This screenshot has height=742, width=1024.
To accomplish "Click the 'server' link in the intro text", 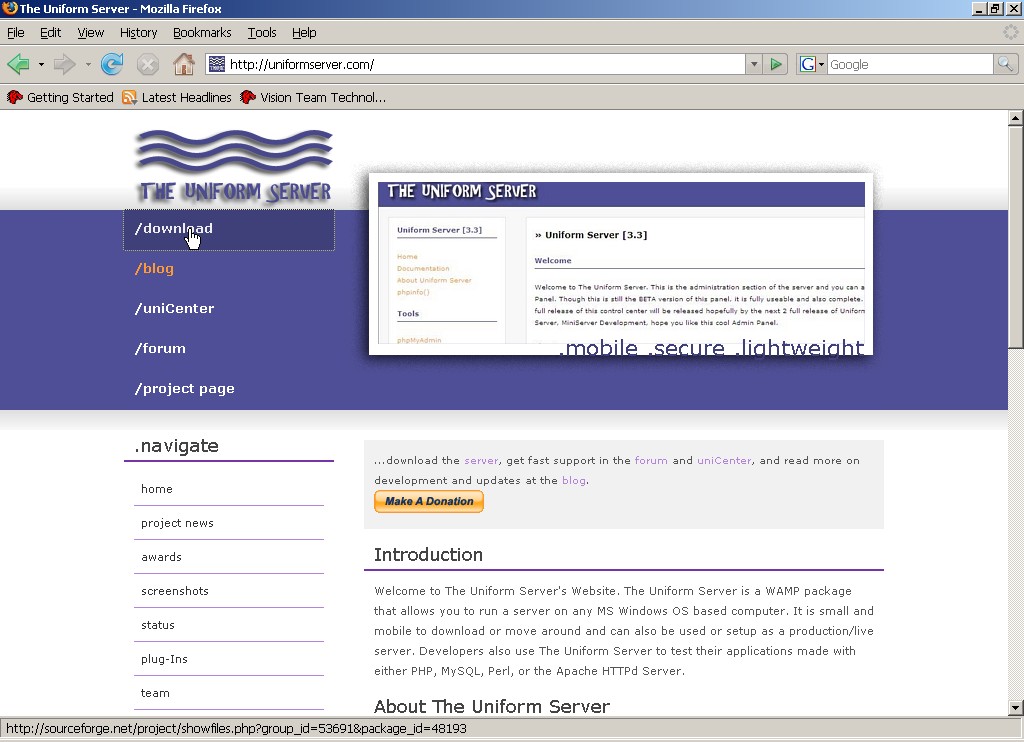I will 481,460.
